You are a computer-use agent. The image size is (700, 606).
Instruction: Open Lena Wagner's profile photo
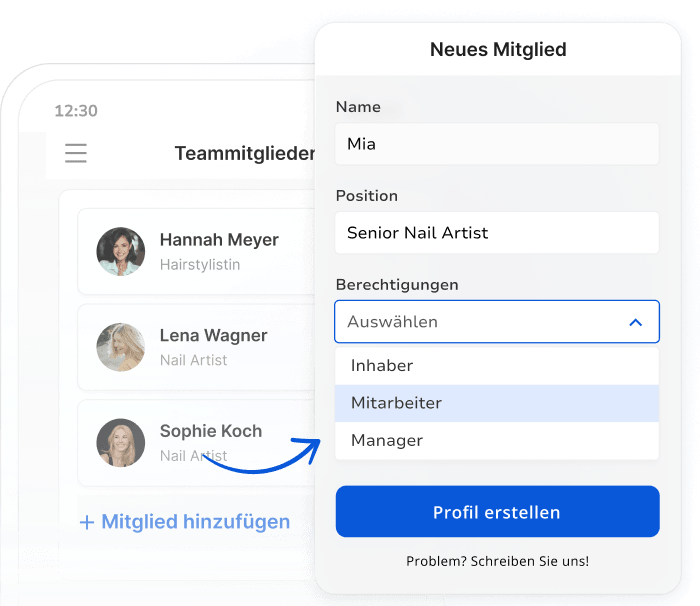coord(121,347)
